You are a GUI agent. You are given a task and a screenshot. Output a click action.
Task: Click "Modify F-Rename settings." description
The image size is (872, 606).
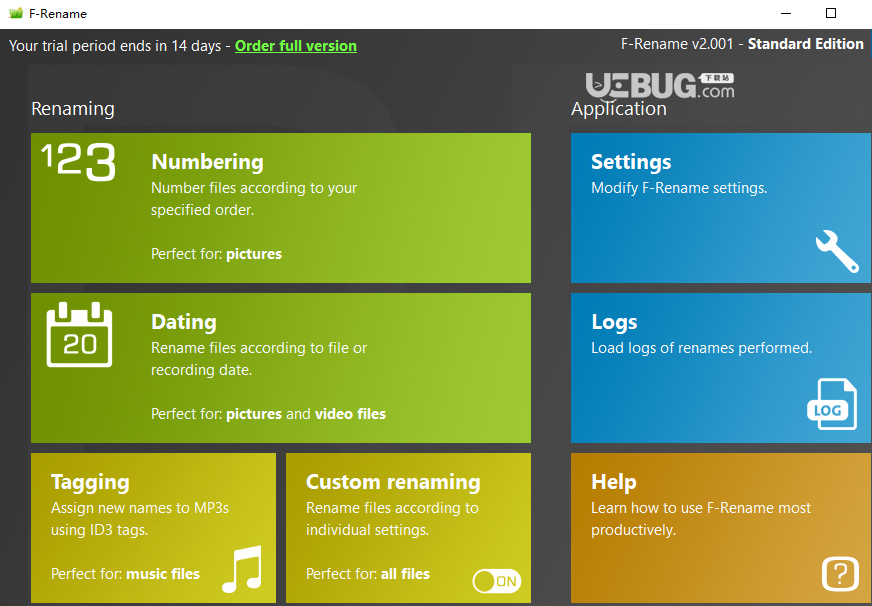pyautogui.click(x=679, y=188)
